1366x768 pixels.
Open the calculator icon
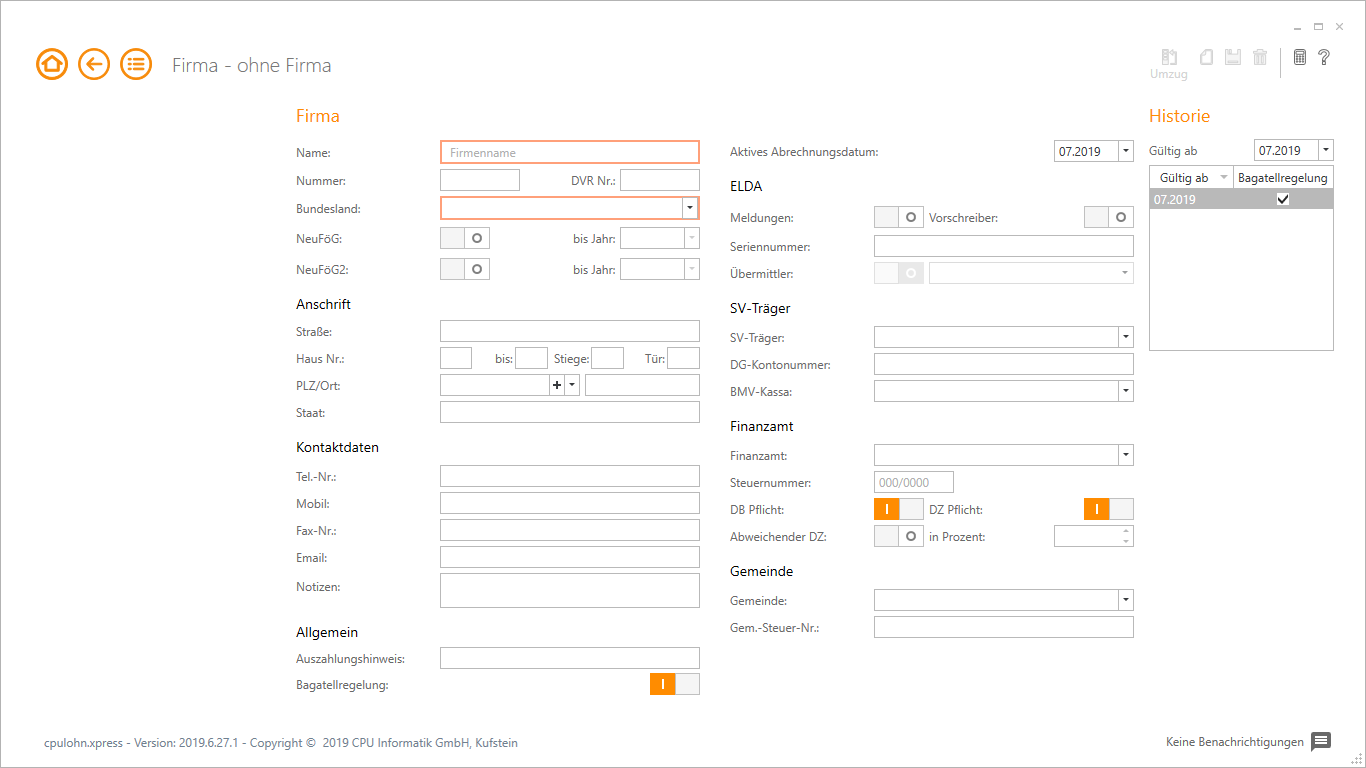[1300, 57]
